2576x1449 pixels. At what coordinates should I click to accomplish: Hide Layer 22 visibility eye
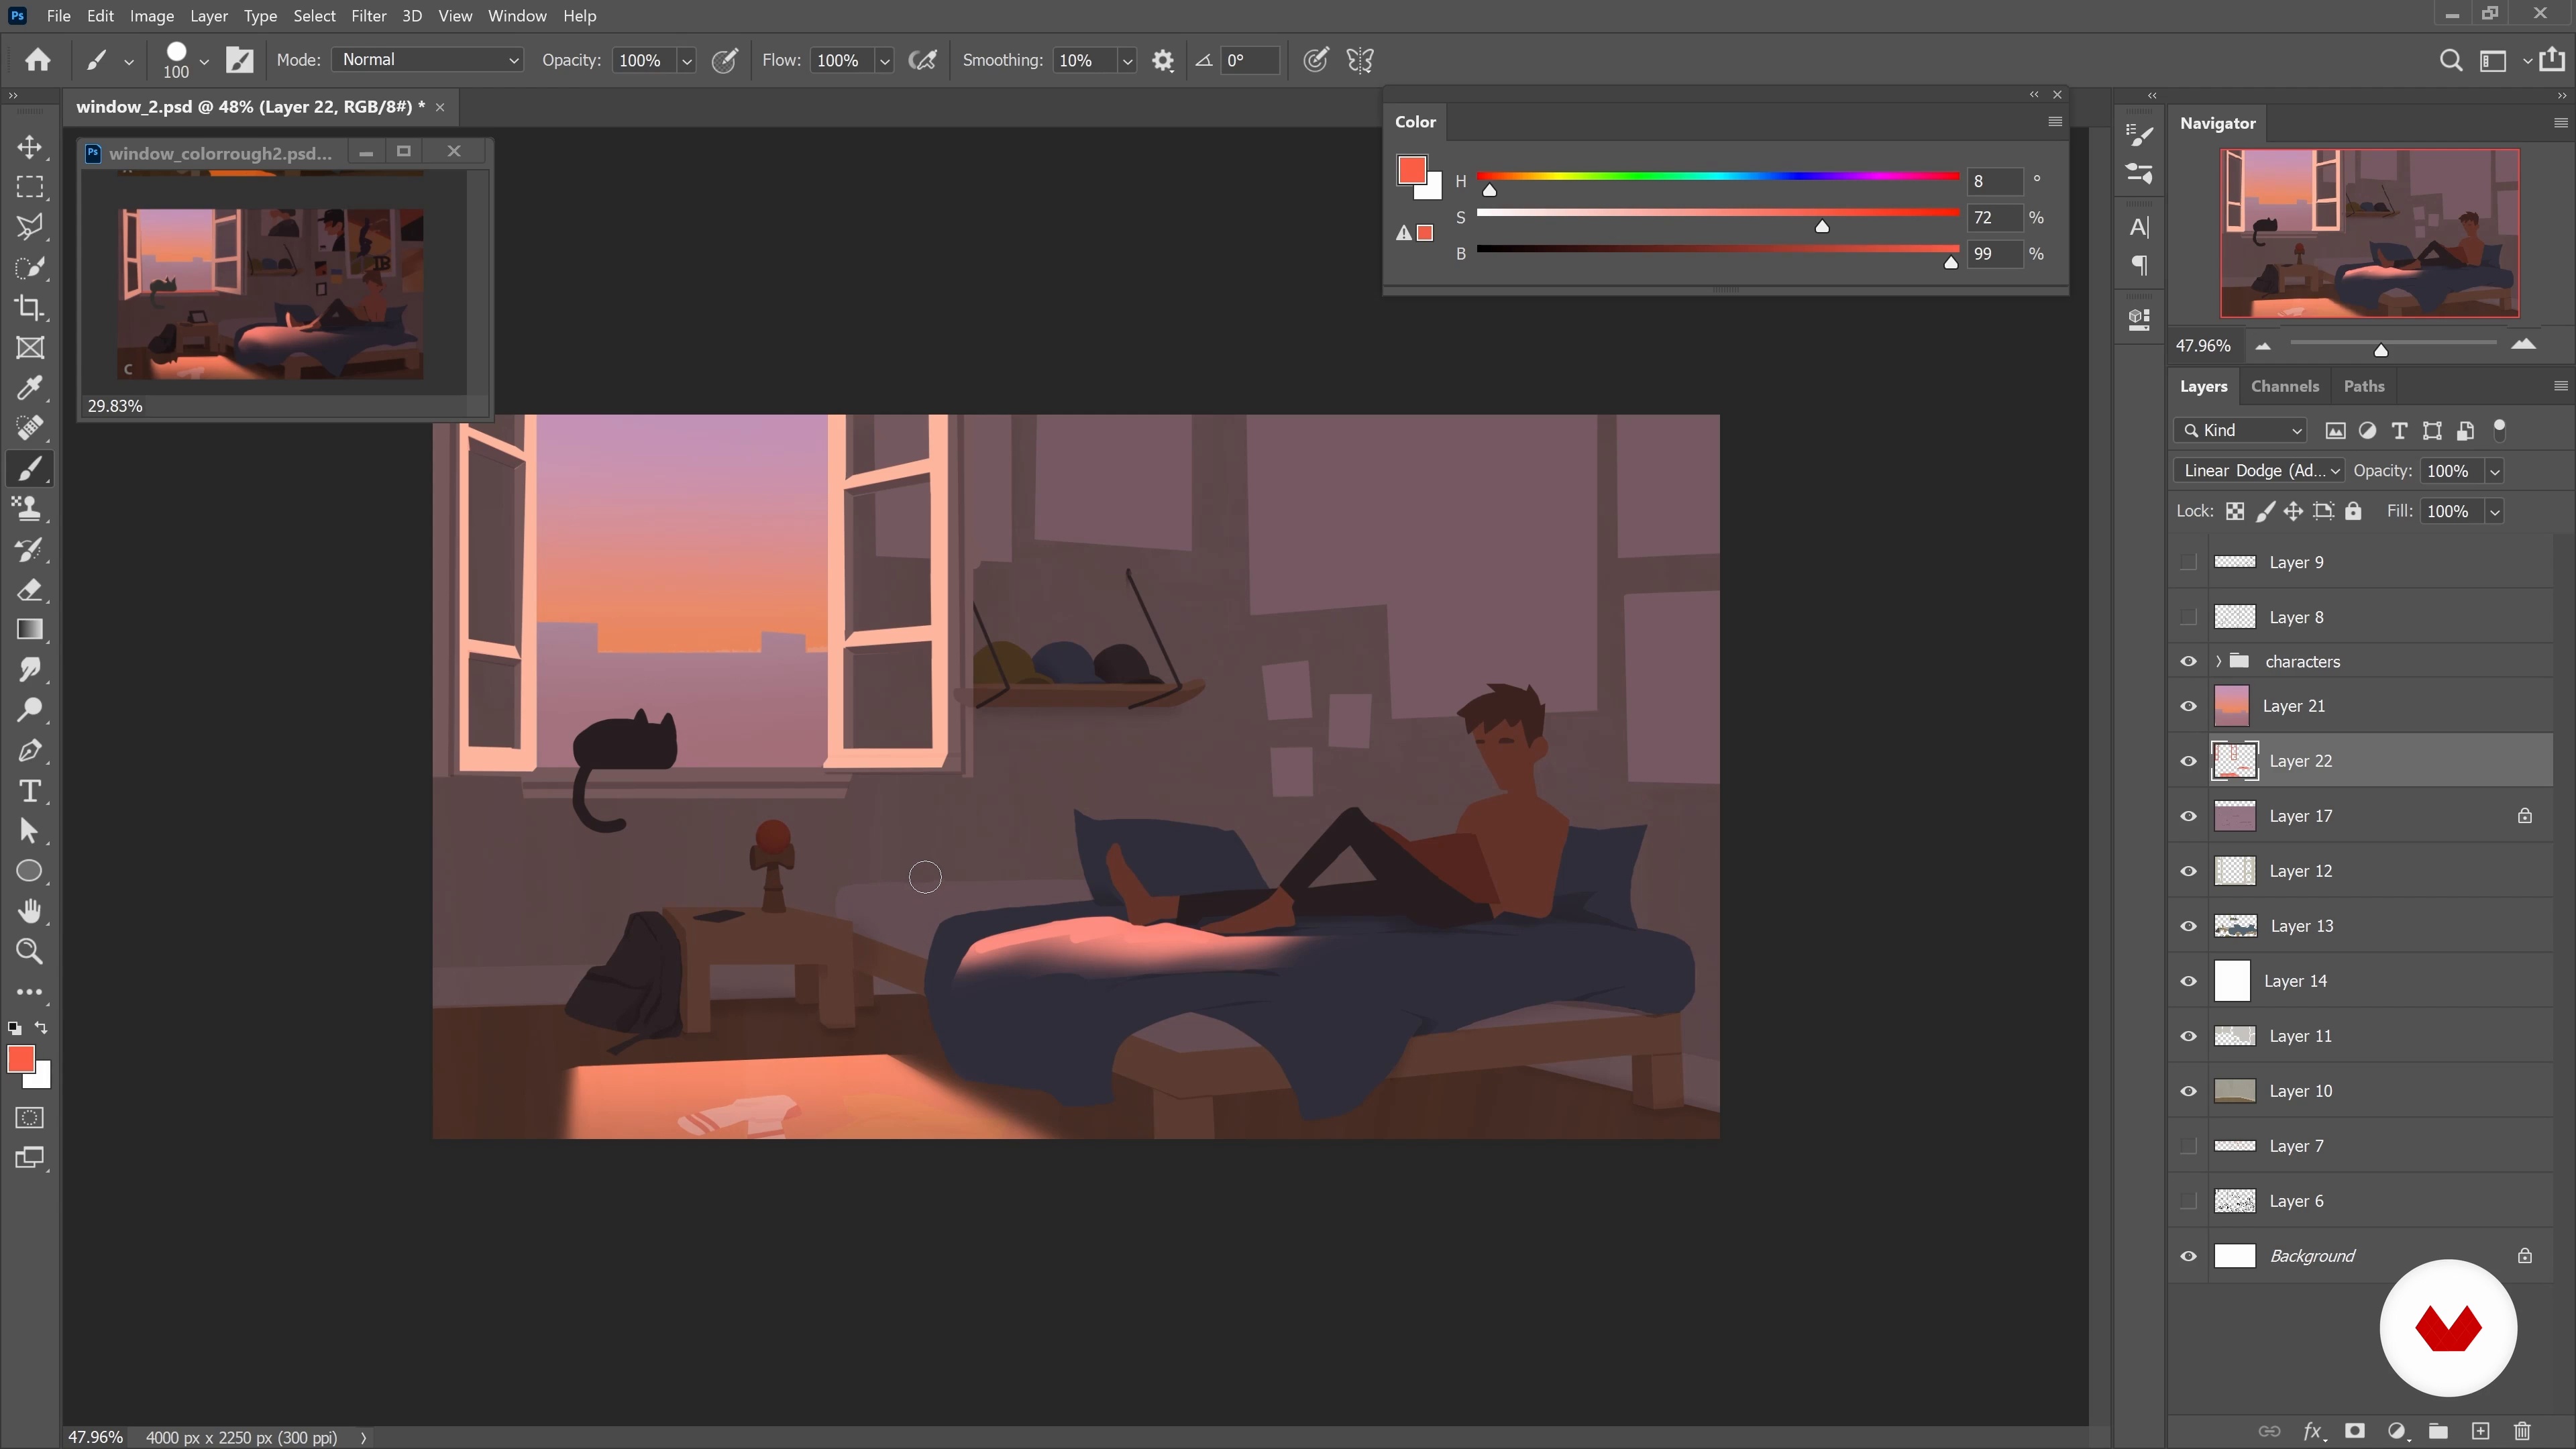coord(2188,761)
